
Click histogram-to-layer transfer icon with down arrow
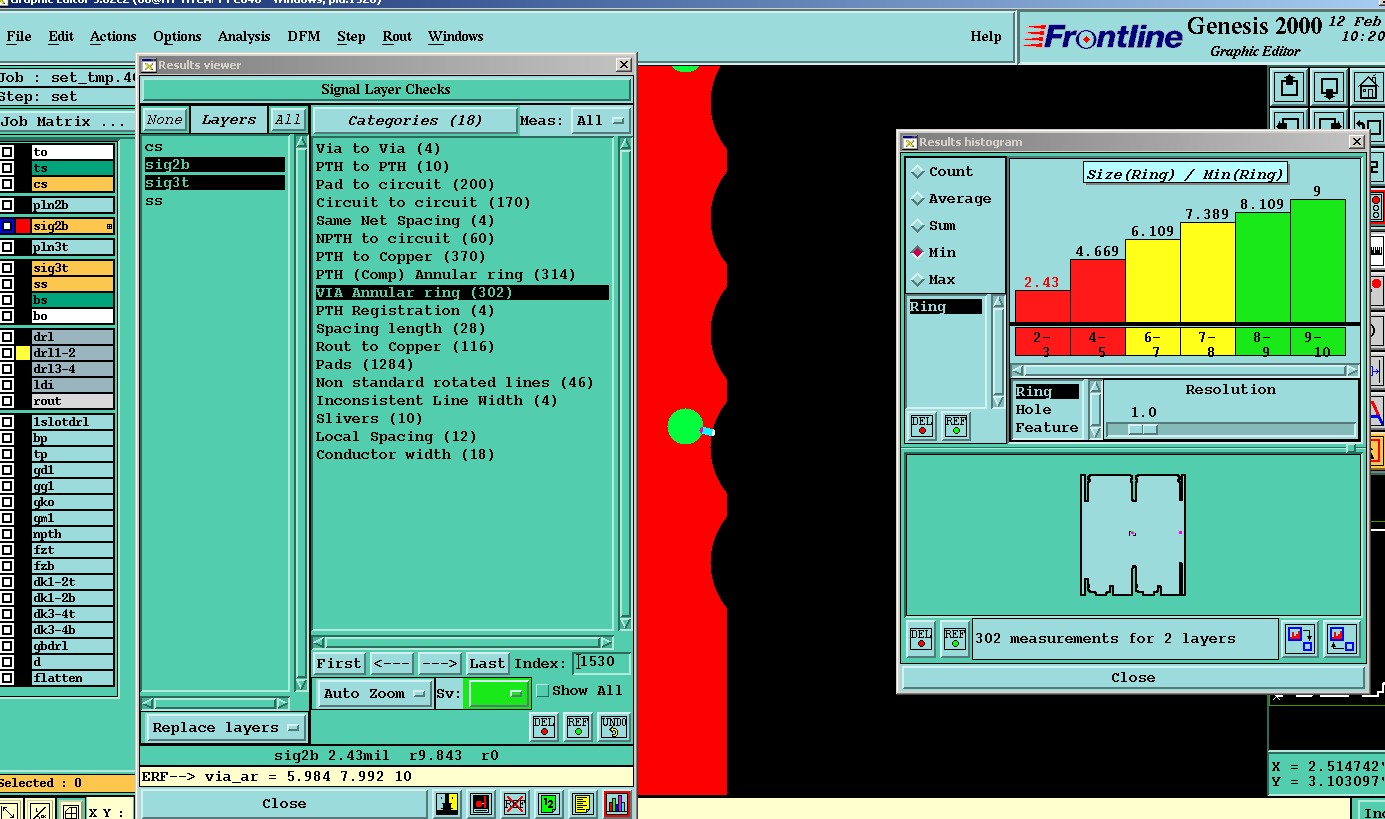tap(1300, 638)
